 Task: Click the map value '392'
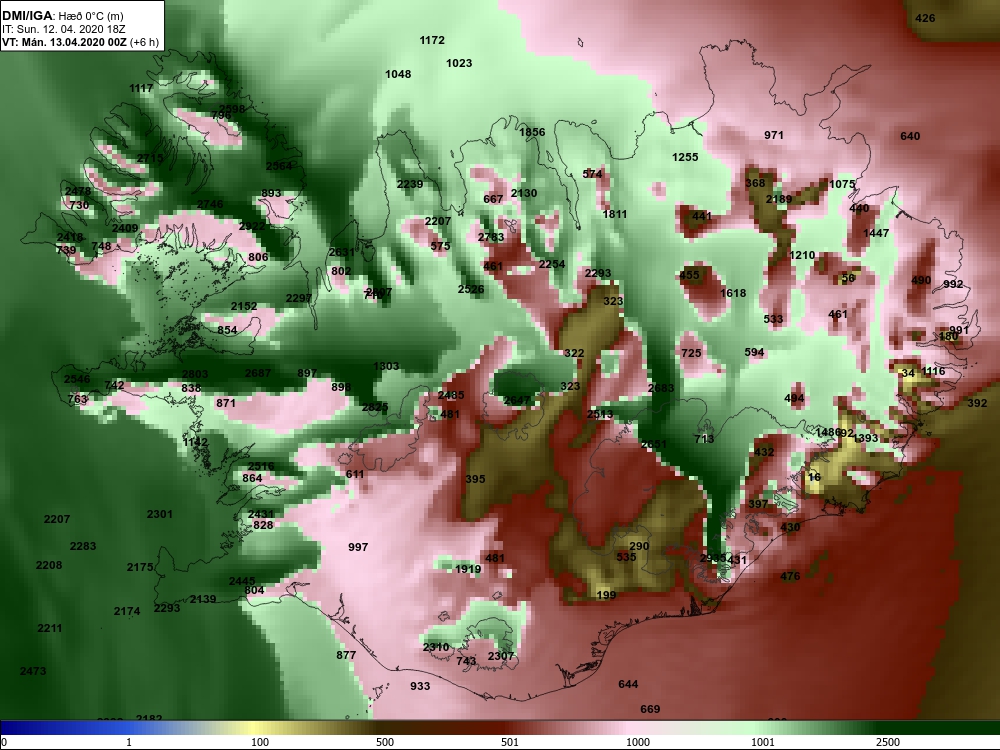(977, 403)
